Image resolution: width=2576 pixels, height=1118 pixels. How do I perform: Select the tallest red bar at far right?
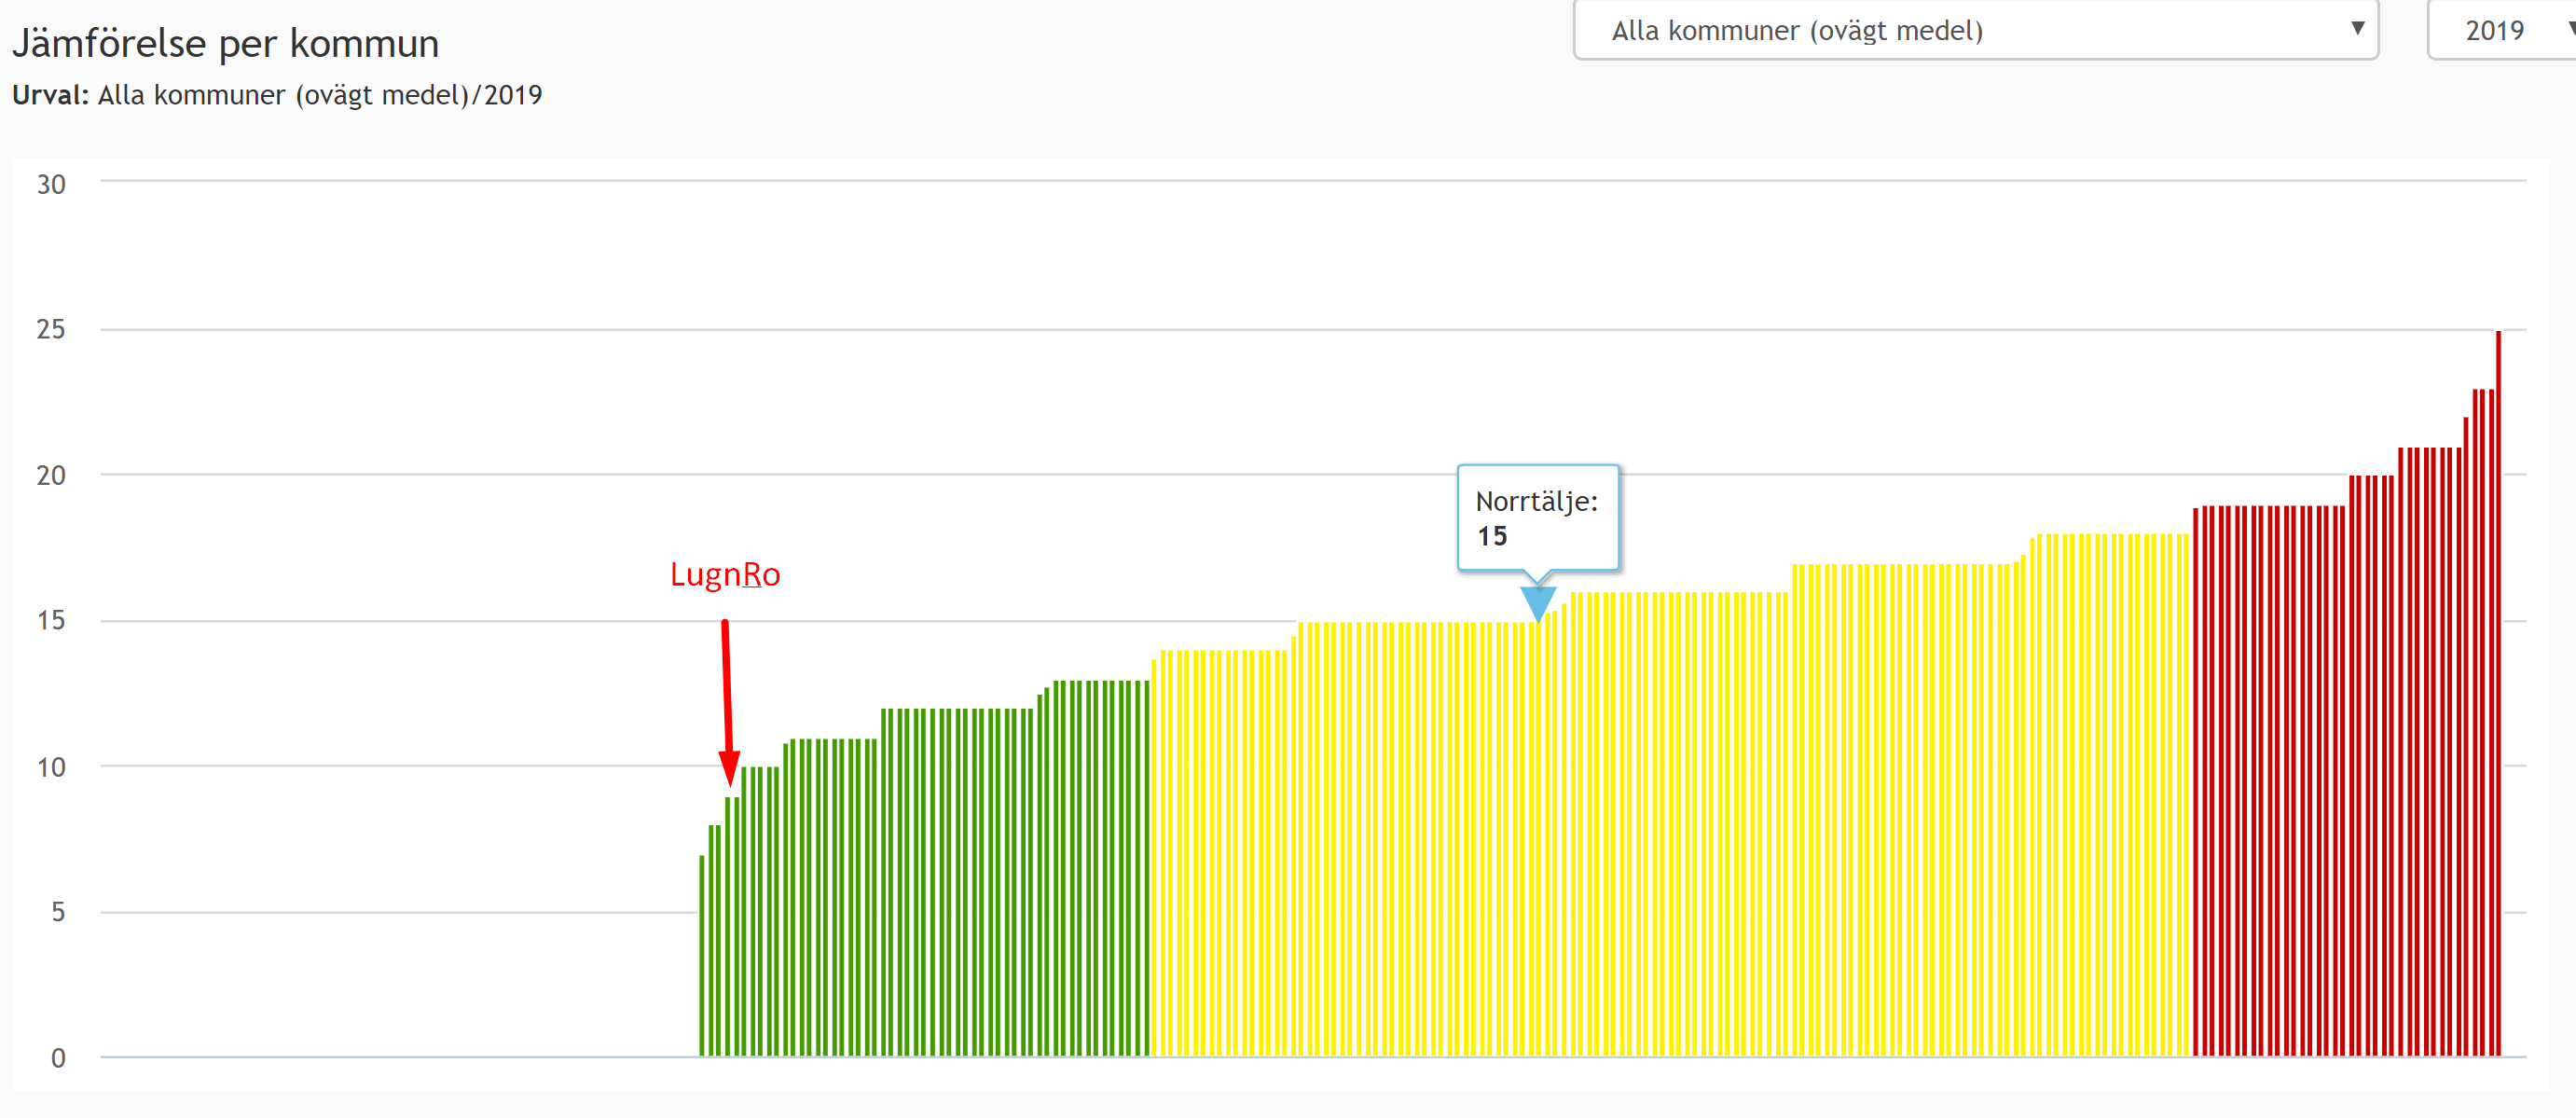click(2498, 700)
